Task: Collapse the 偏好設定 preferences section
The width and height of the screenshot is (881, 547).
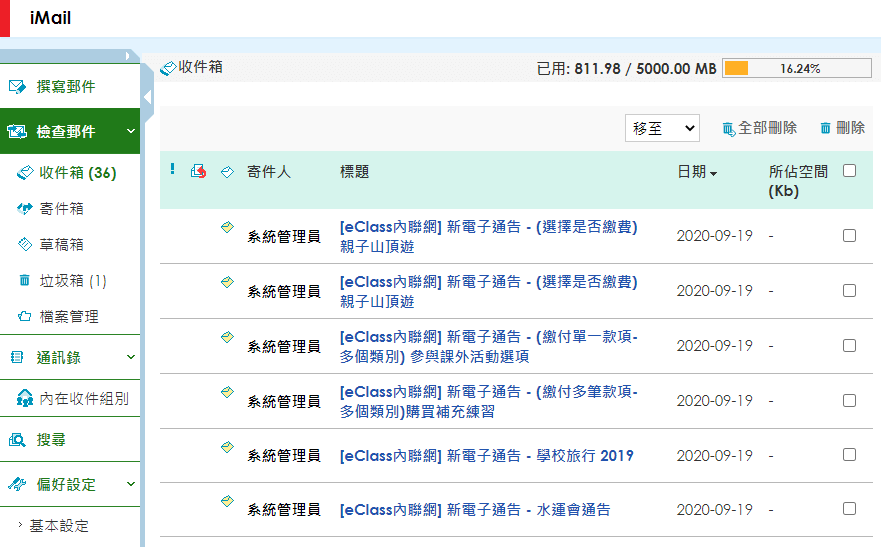Action: point(131,485)
